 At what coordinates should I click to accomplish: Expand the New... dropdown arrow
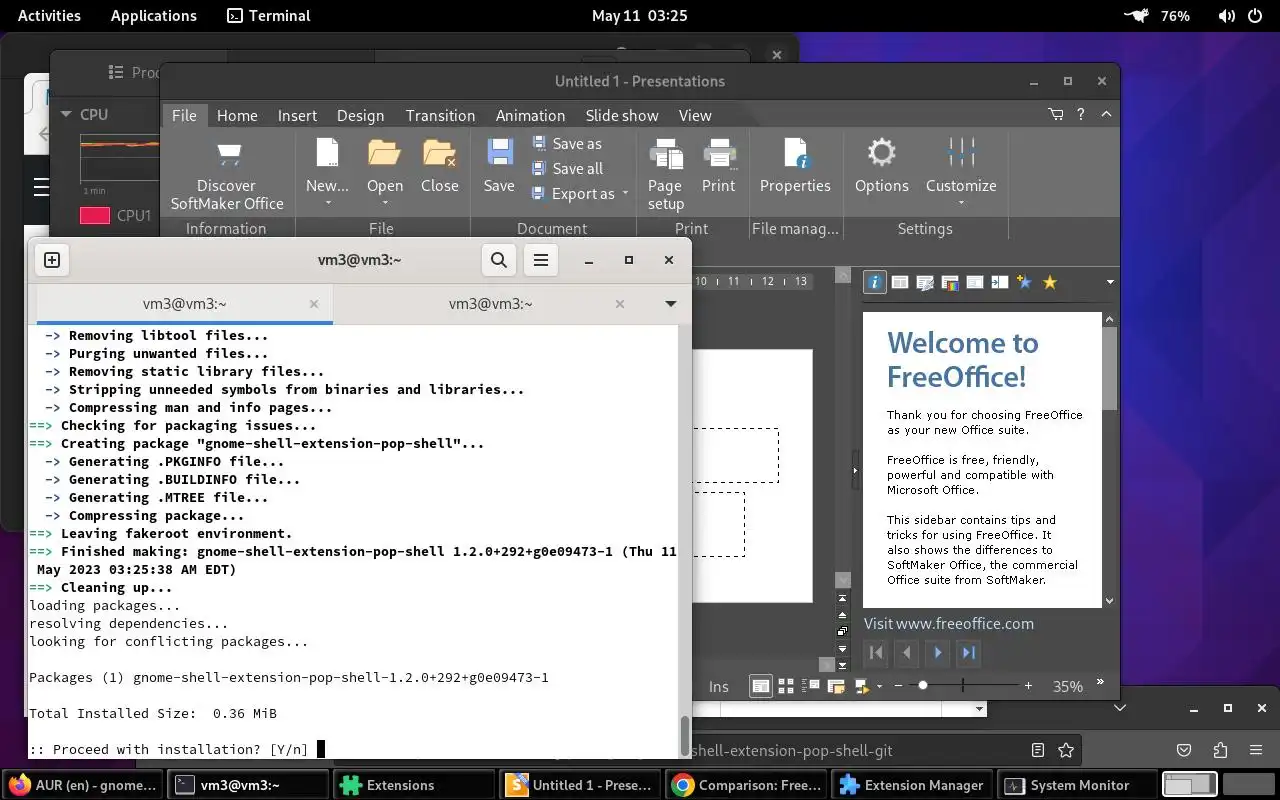coord(328,204)
